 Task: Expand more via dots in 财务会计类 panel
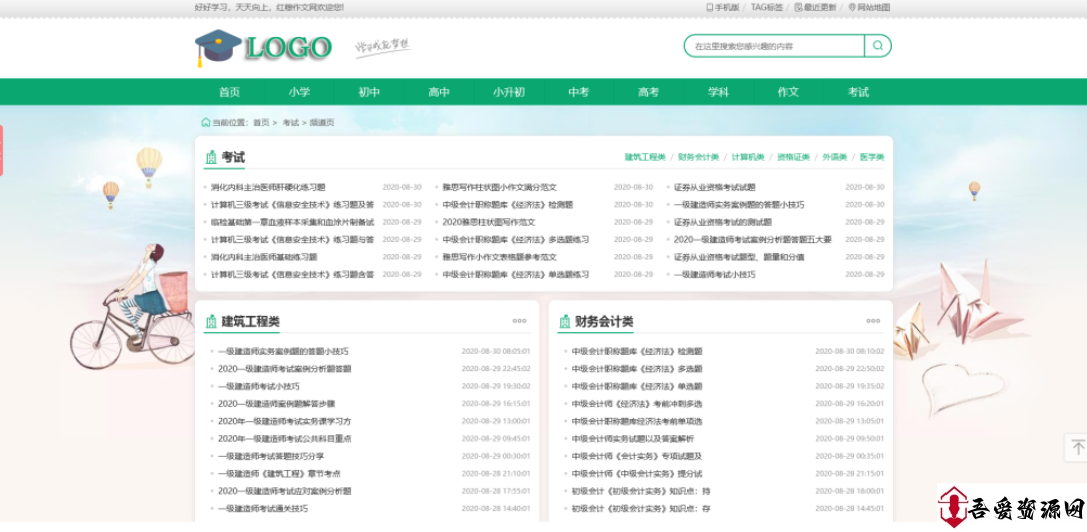point(873,321)
